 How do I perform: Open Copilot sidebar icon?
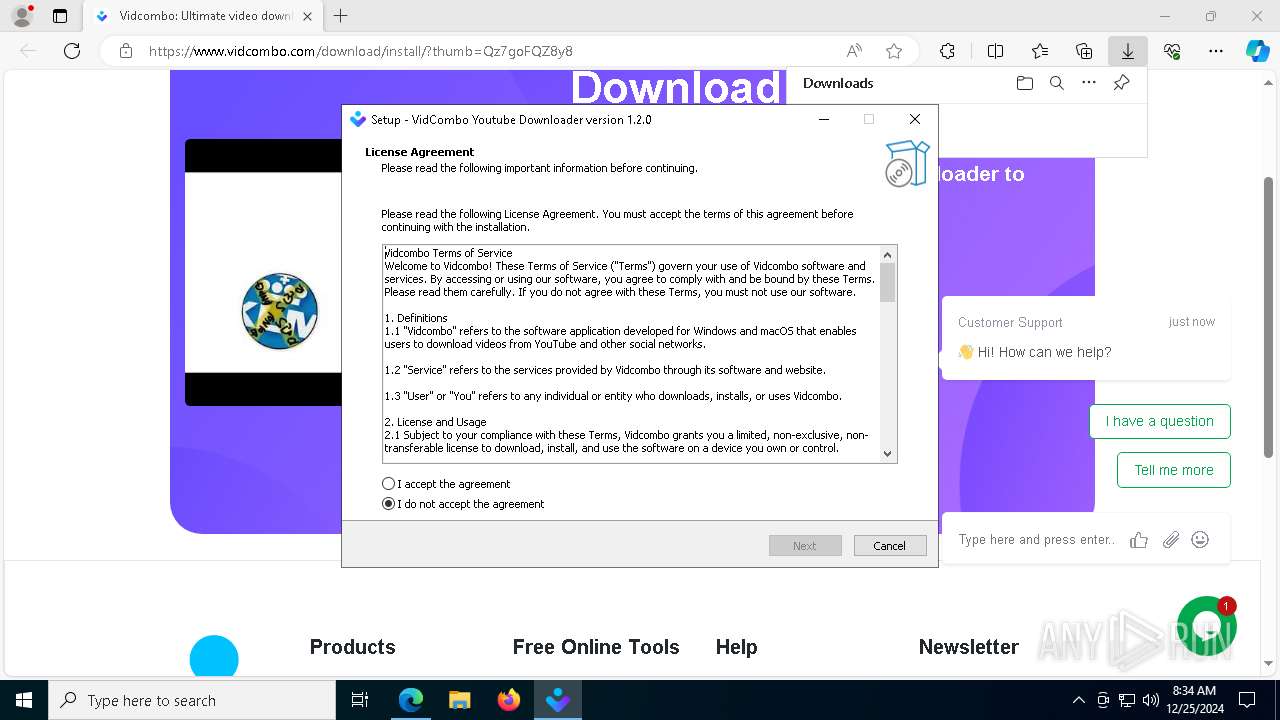point(1257,51)
